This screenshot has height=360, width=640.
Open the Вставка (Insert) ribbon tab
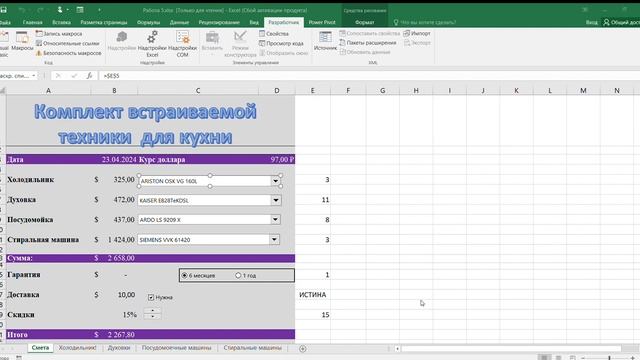point(61,22)
